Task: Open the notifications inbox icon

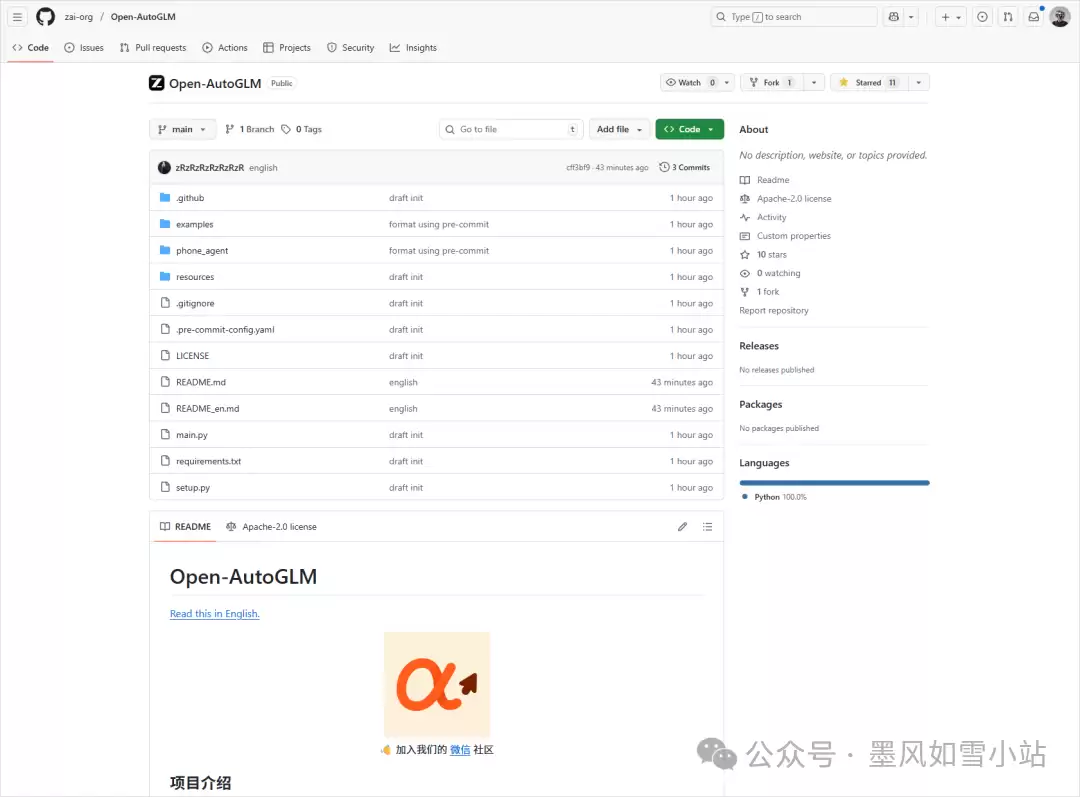Action: (x=1033, y=17)
